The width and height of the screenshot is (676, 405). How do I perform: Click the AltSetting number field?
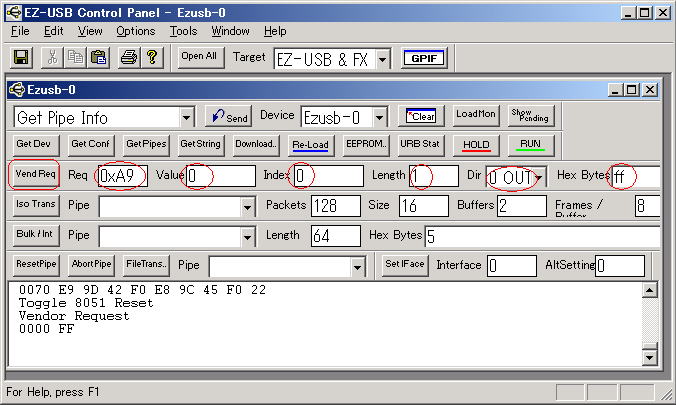tap(620, 266)
